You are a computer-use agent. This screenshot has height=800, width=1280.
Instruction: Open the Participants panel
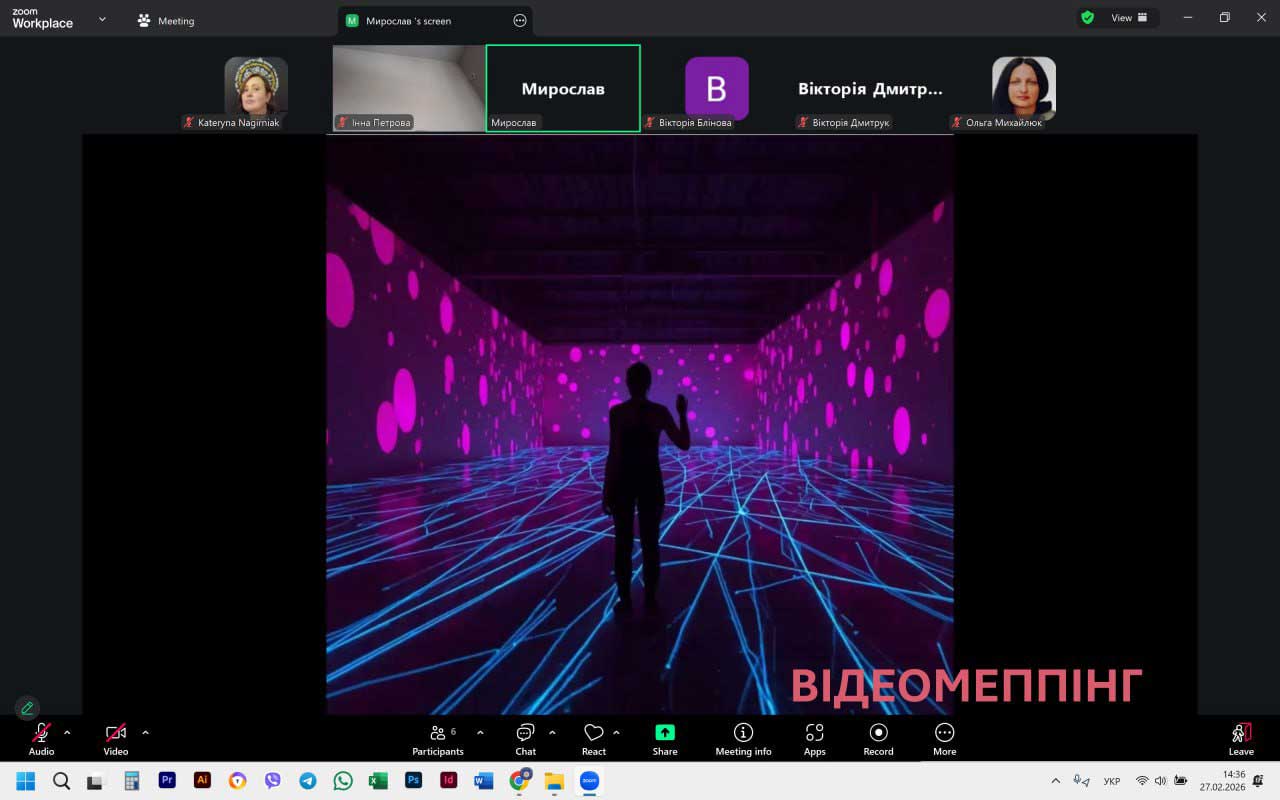pos(438,739)
